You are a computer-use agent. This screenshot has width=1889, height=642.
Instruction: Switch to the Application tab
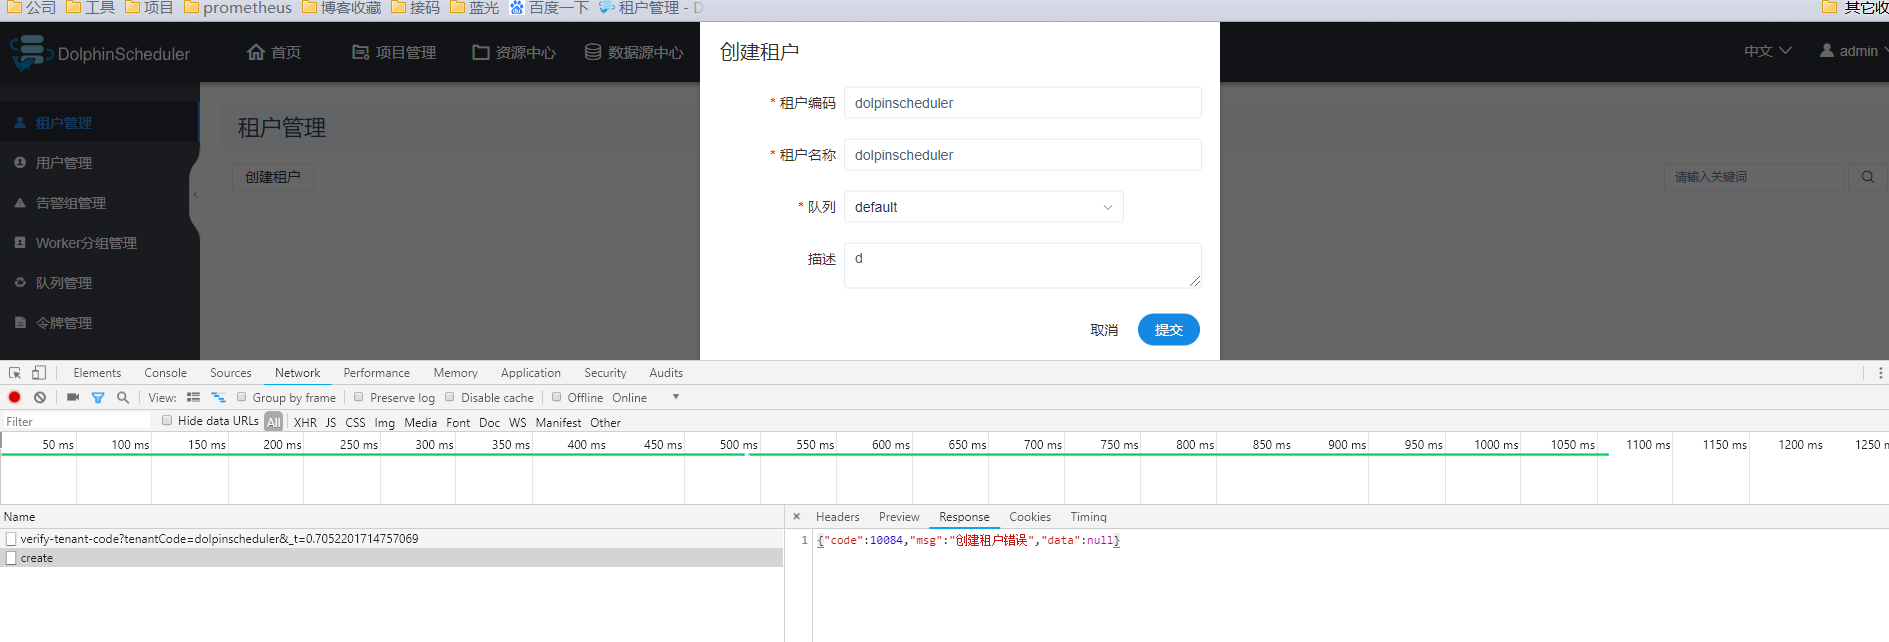coord(530,373)
